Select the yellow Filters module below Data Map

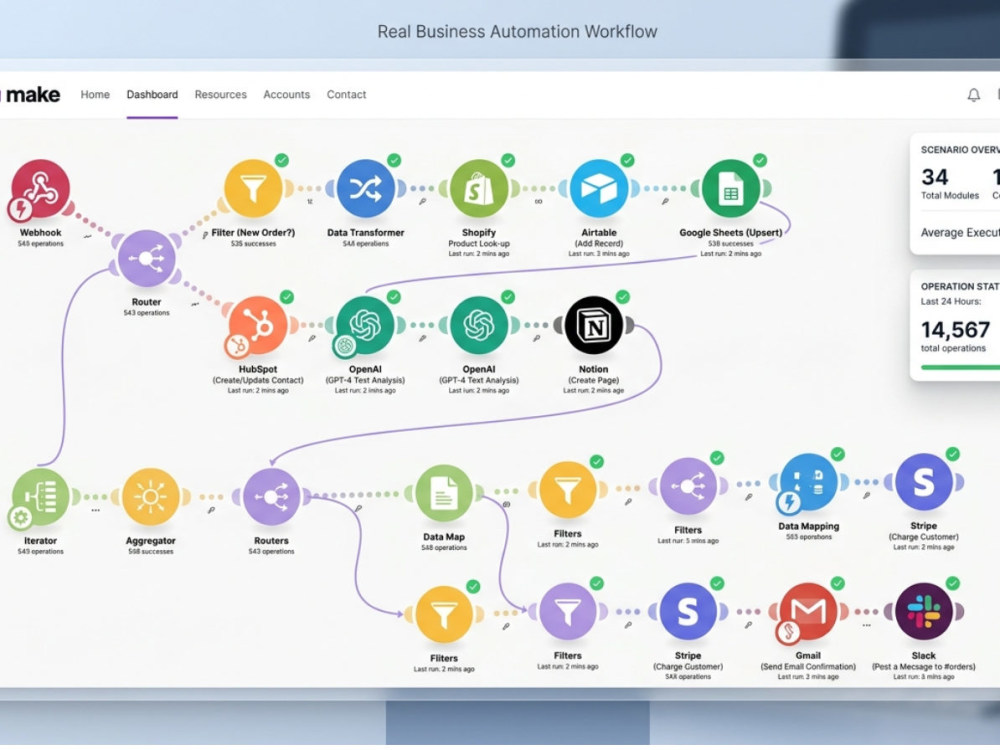[444, 614]
